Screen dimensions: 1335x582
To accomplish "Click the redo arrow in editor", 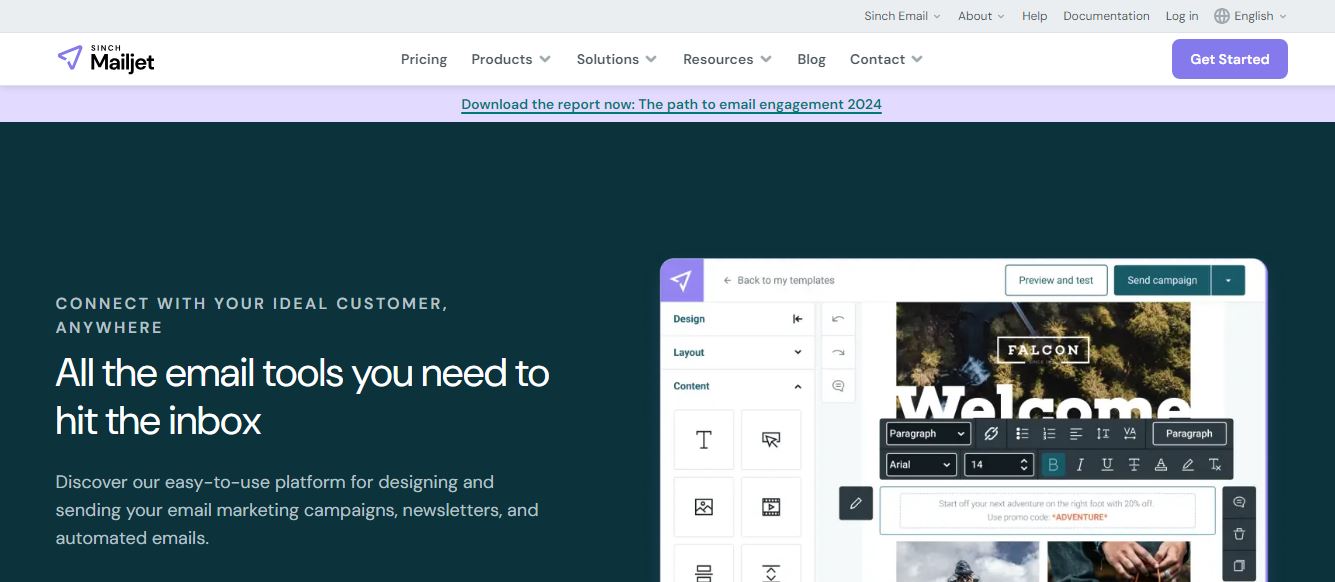I will [838, 352].
